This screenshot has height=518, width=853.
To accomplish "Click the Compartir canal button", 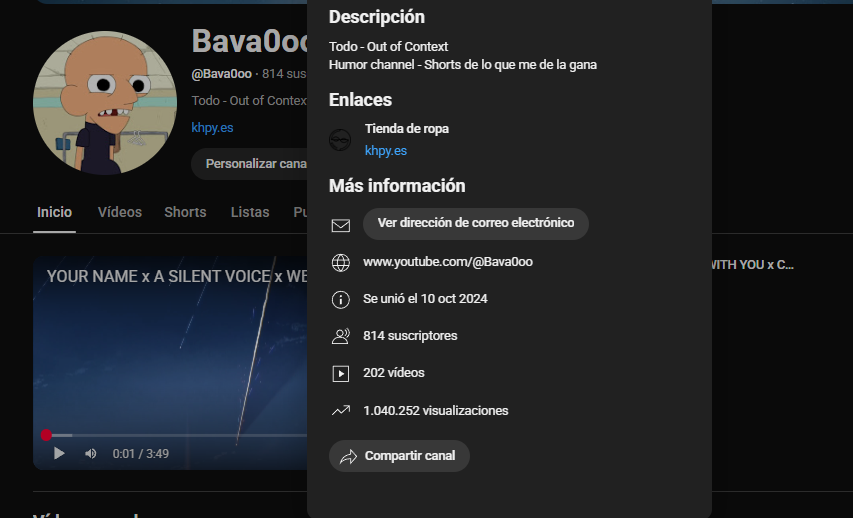I will pyautogui.click(x=399, y=456).
